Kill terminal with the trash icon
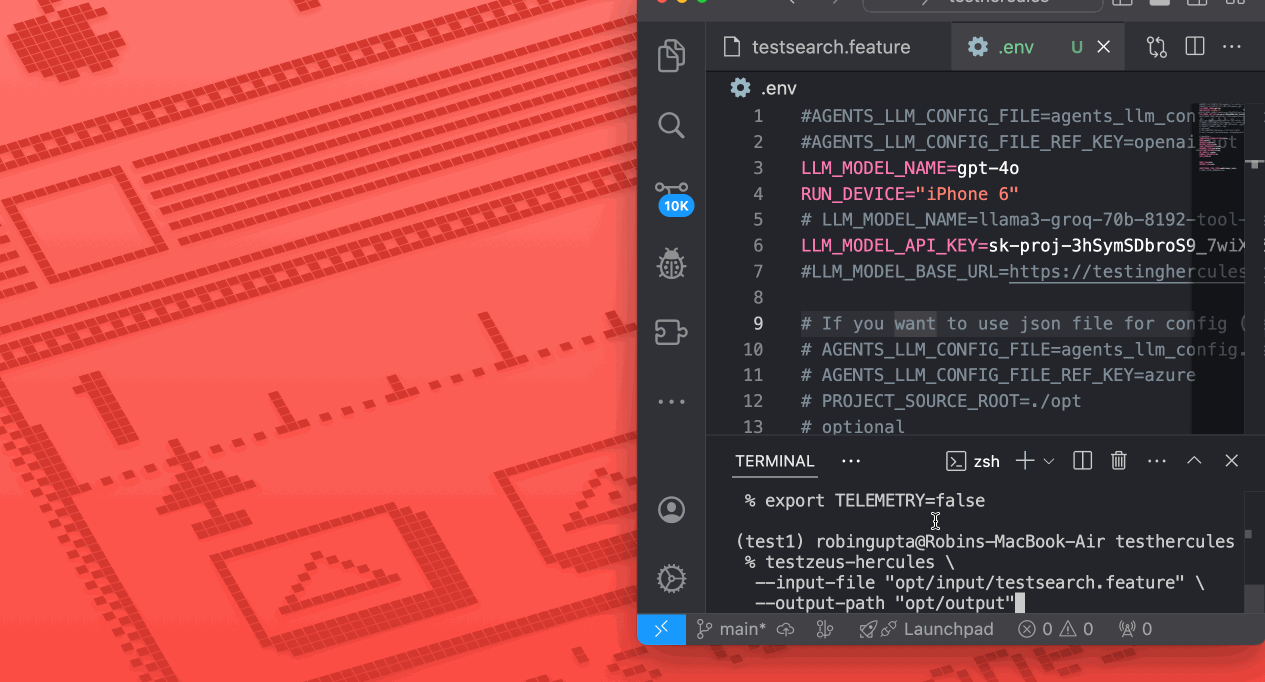 tap(1119, 461)
